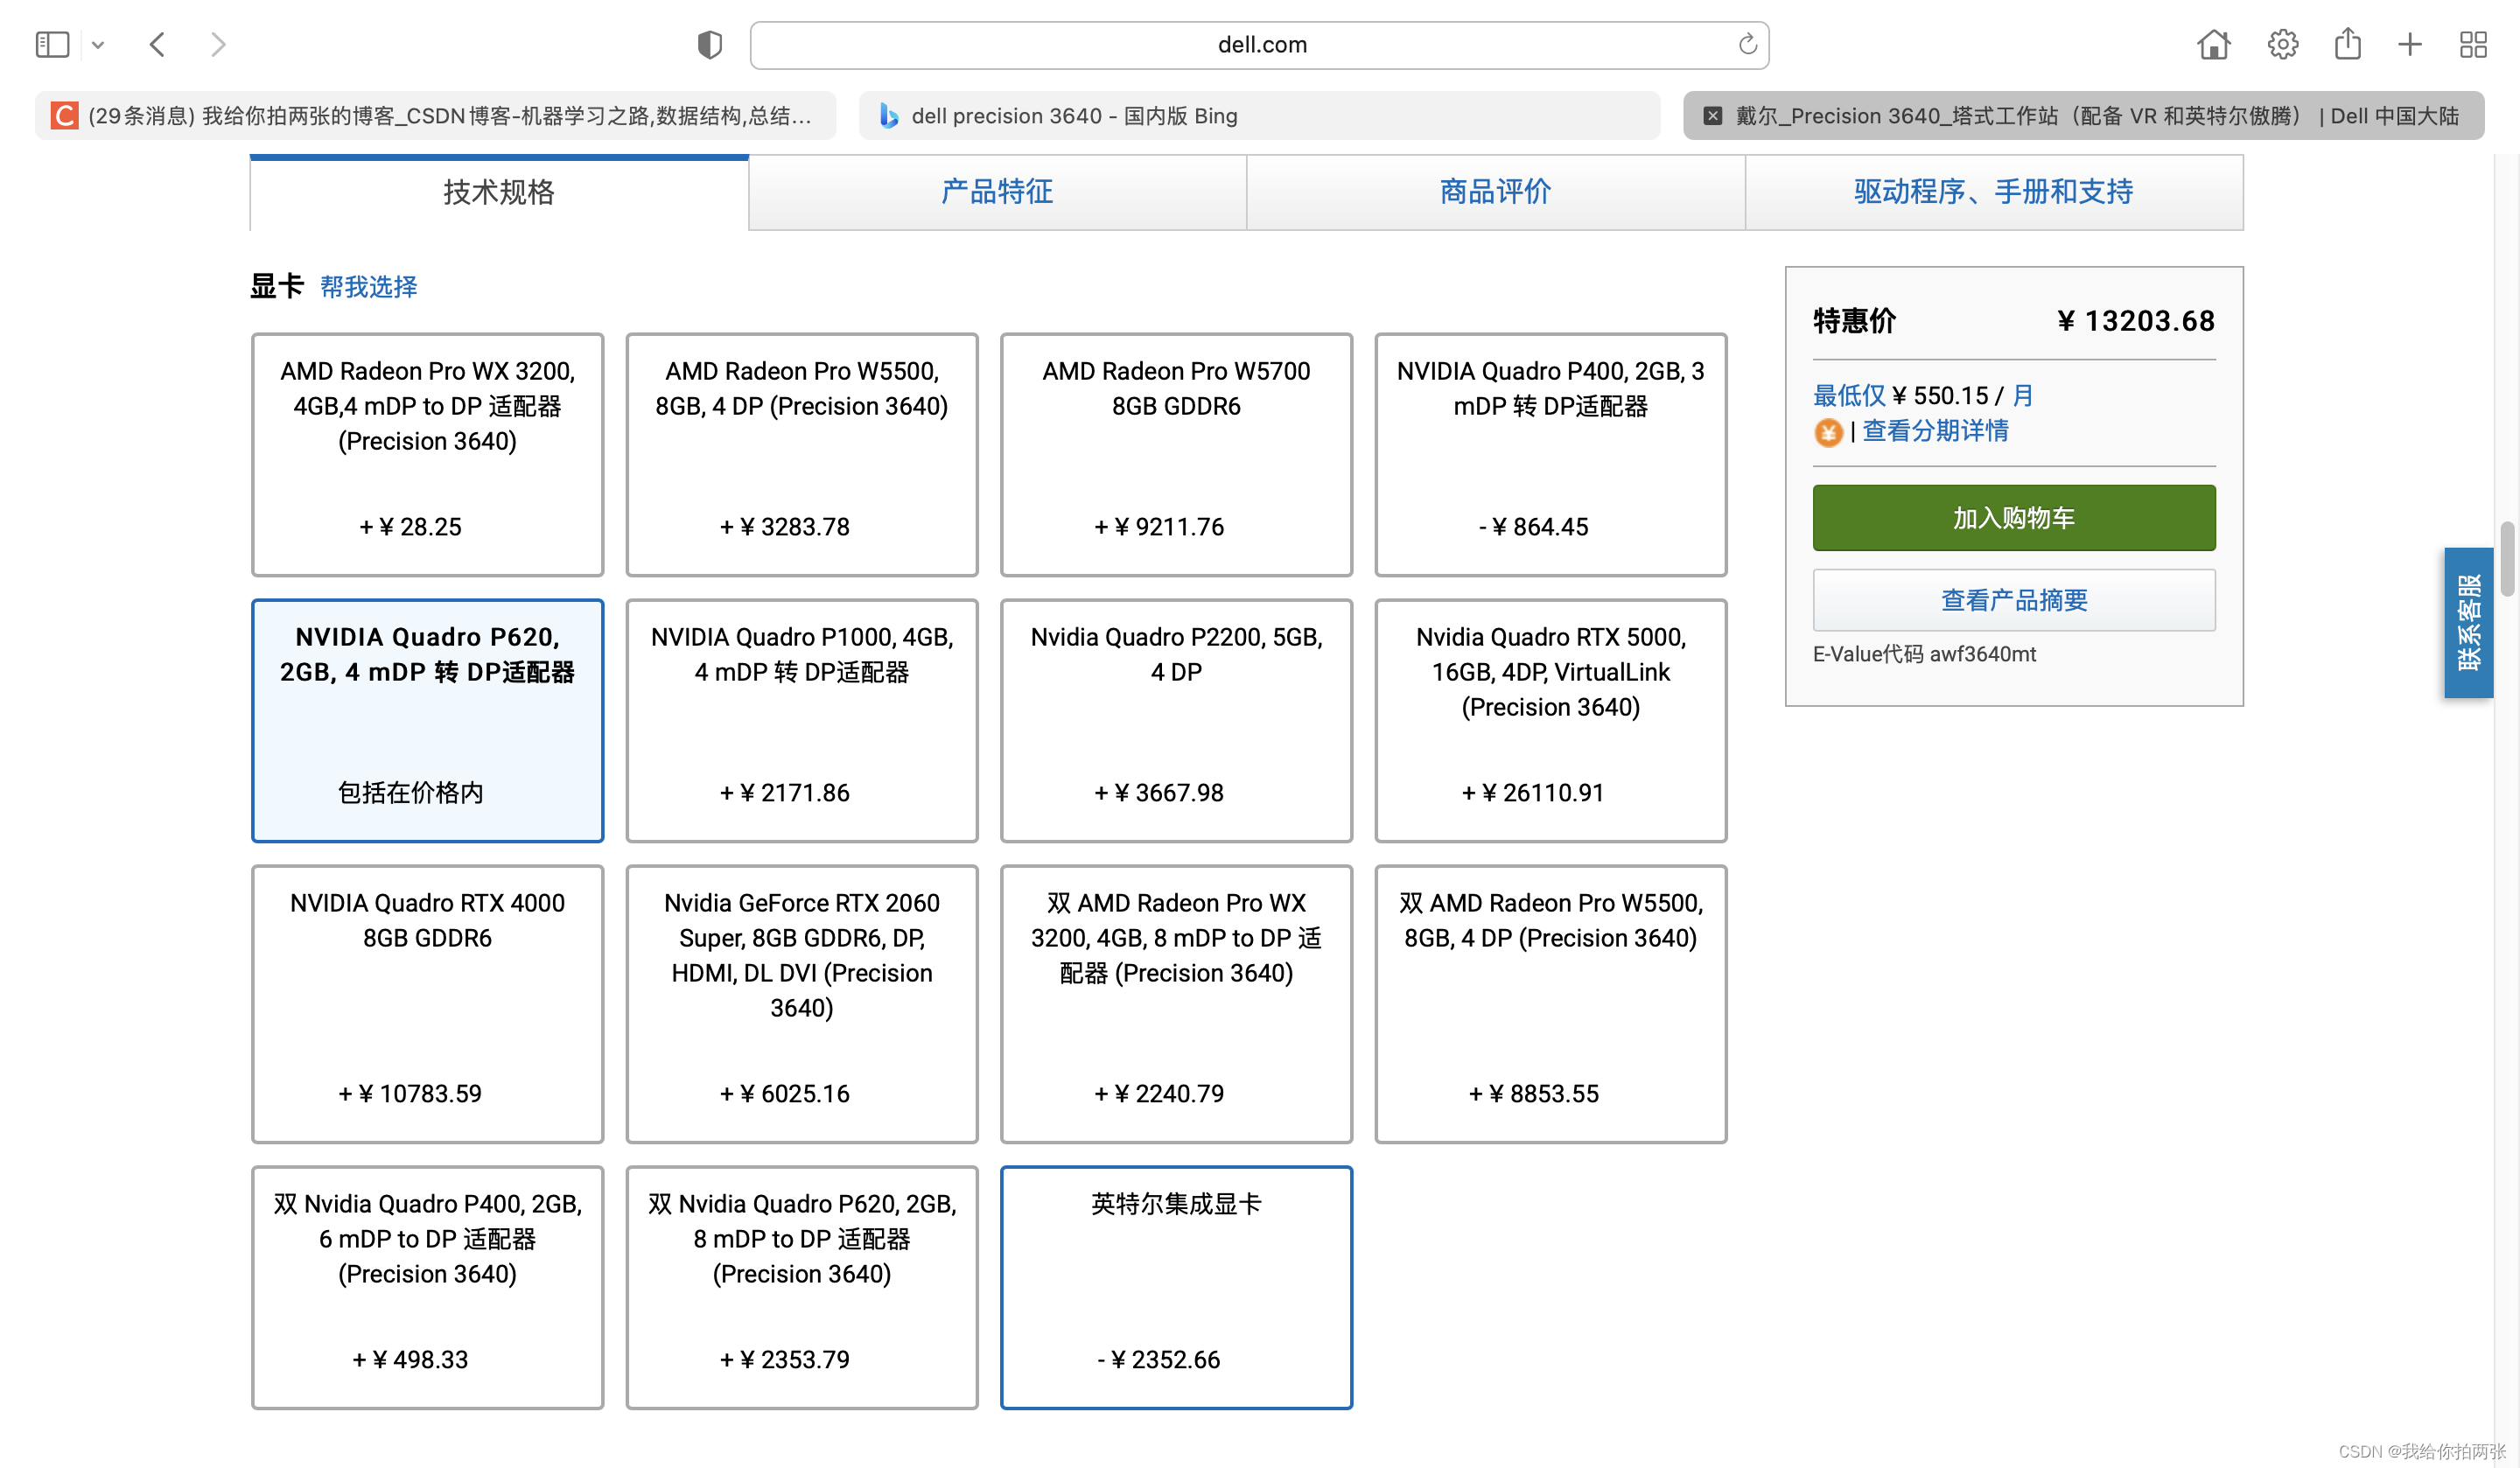Open the 帮我选择 help link

pyautogui.click(x=368, y=287)
